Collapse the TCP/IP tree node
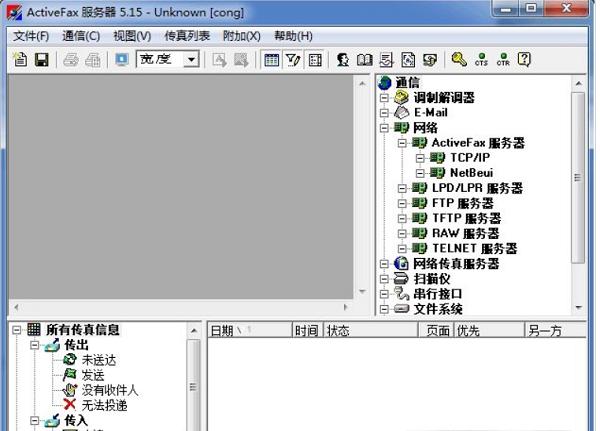The image size is (600, 431). point(420,158)
